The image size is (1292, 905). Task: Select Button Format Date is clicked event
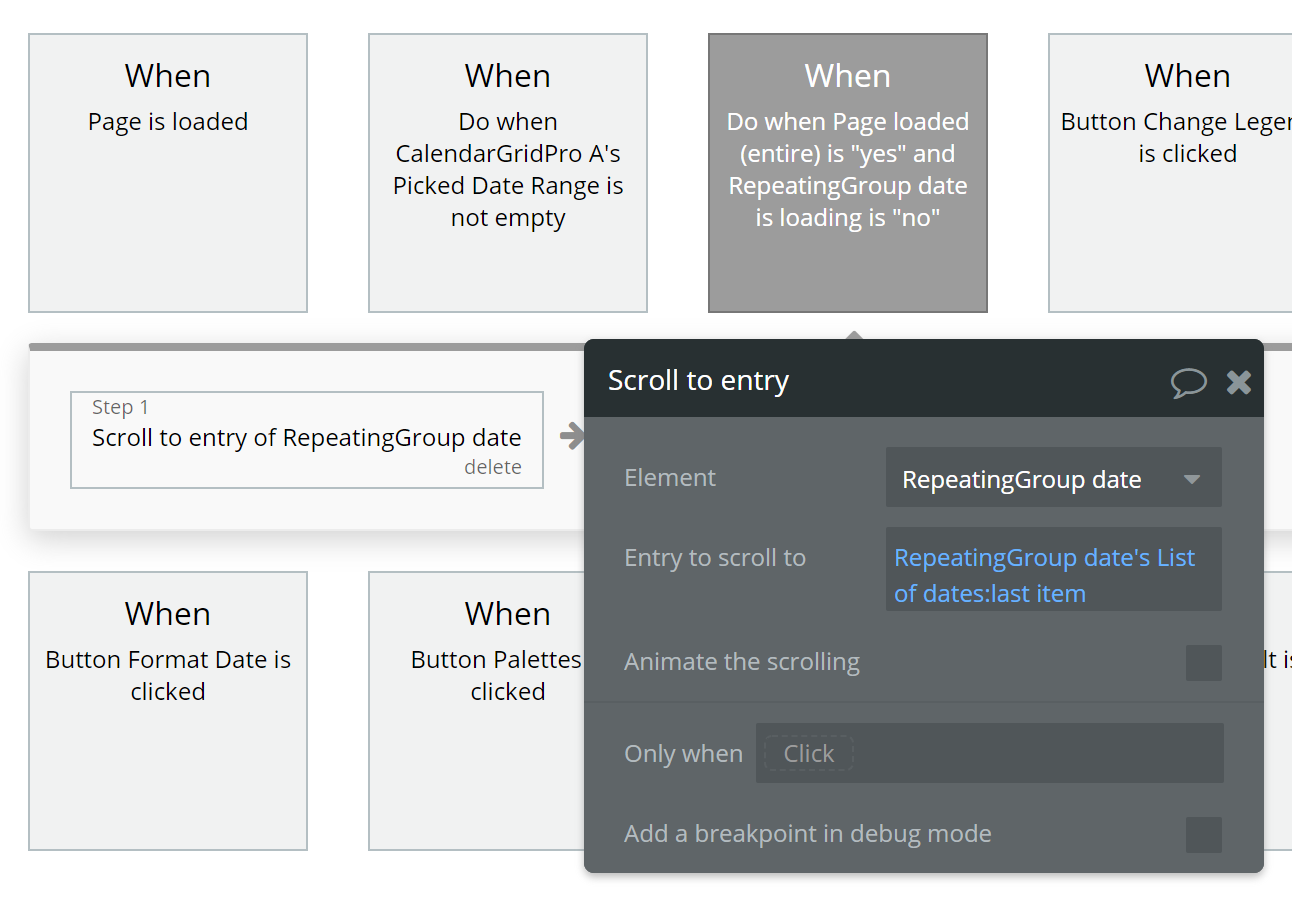pos(168,710)
